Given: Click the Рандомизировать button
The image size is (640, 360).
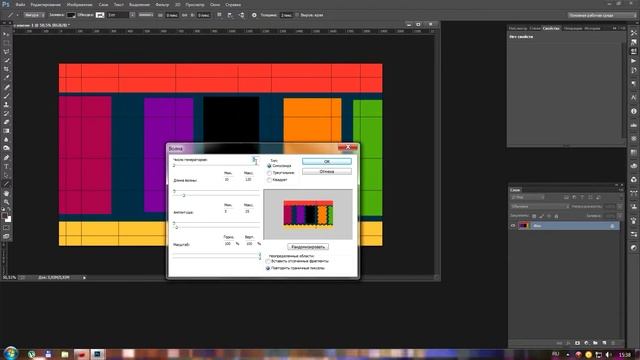Looking at the screenshot, I should (308, 247).
